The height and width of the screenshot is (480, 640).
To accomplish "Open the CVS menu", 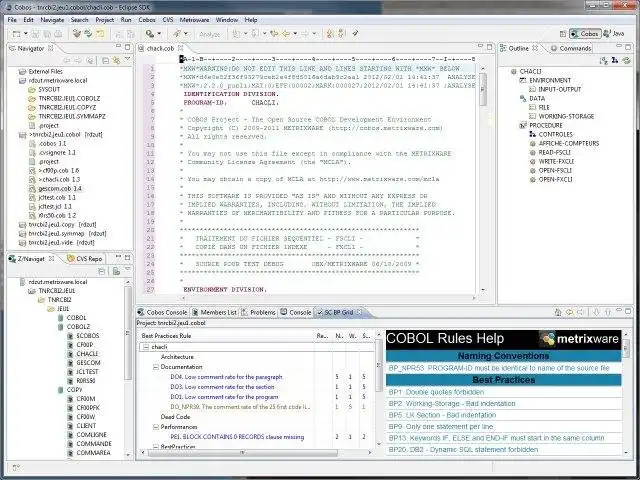I will (x=168, y=20).
